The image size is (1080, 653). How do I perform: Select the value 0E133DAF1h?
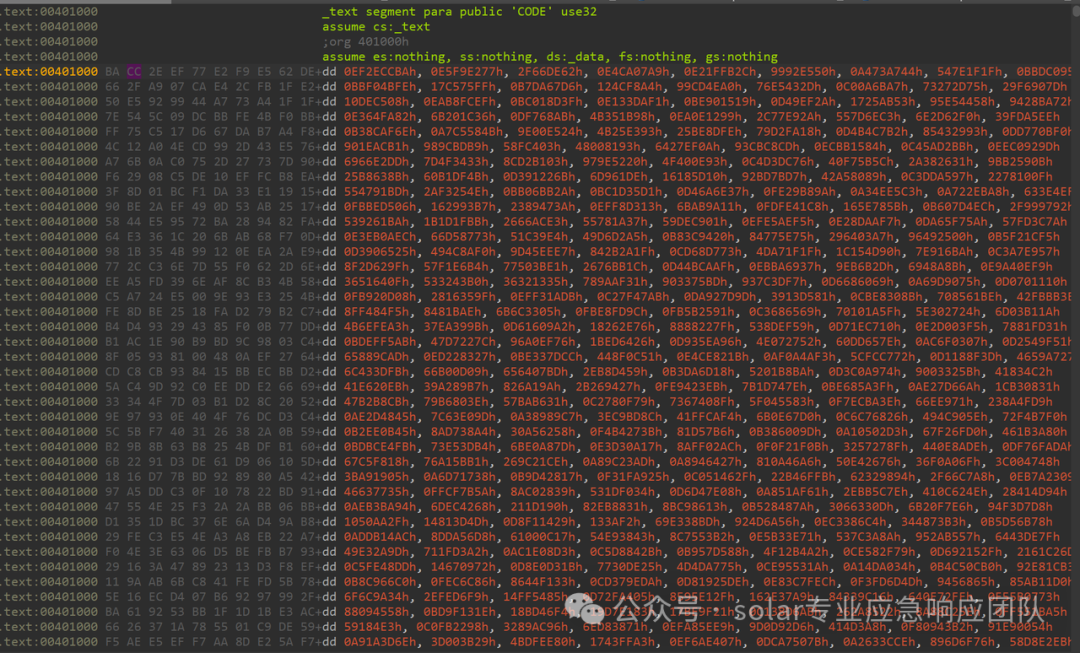633,102
